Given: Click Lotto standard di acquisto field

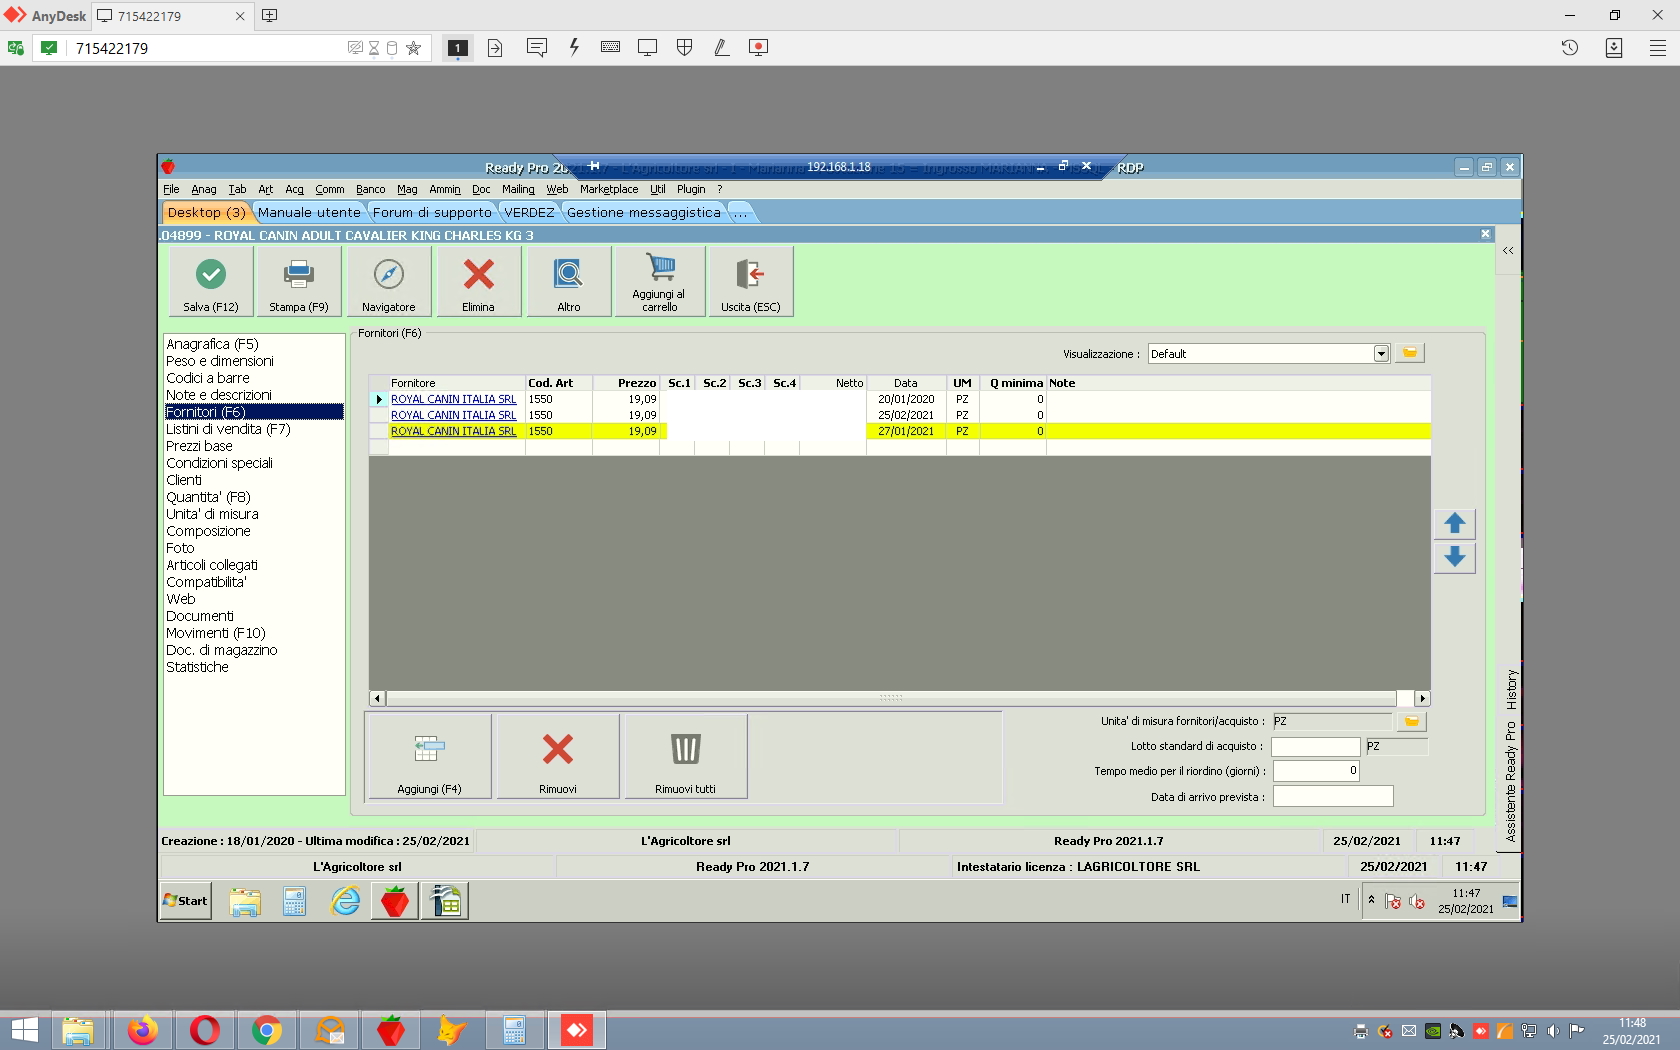Looking at the screenshot, I should [1315, 747].
